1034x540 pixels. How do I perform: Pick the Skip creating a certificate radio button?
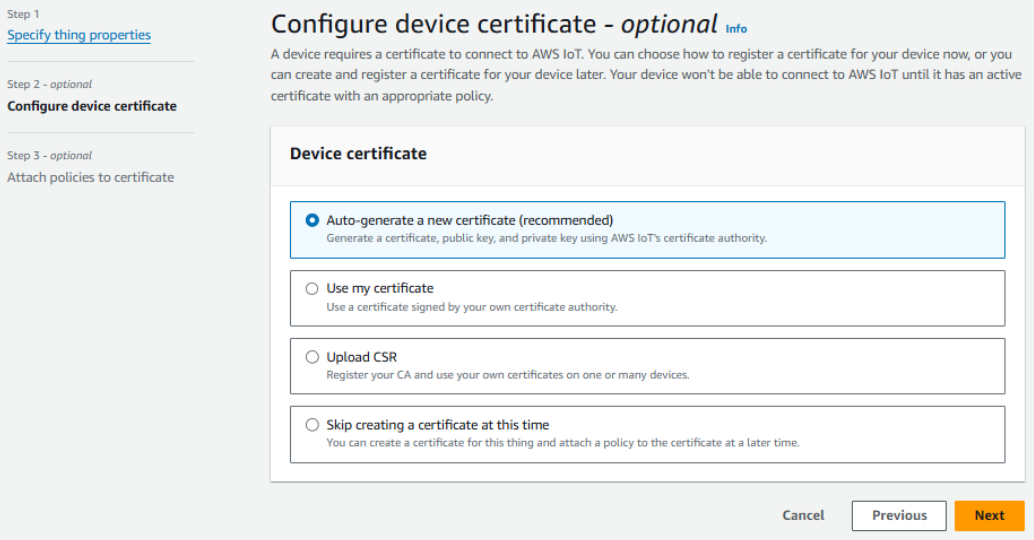coord(312,424)
